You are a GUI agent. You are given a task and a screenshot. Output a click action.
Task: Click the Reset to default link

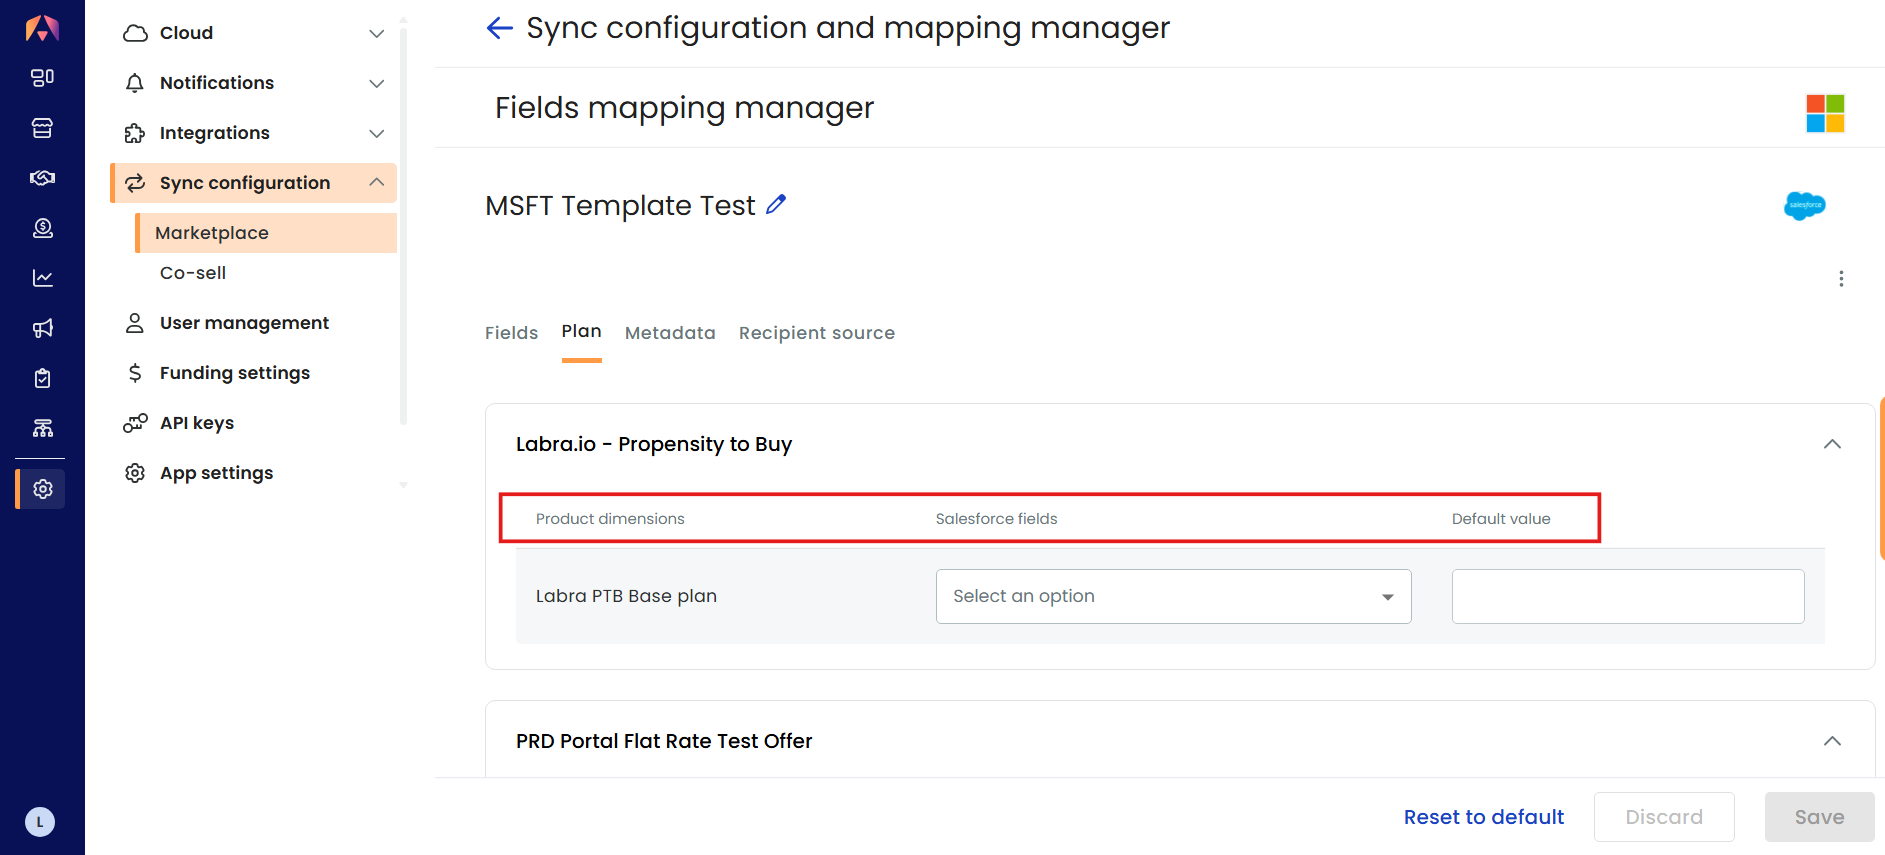click(1484, 817)
